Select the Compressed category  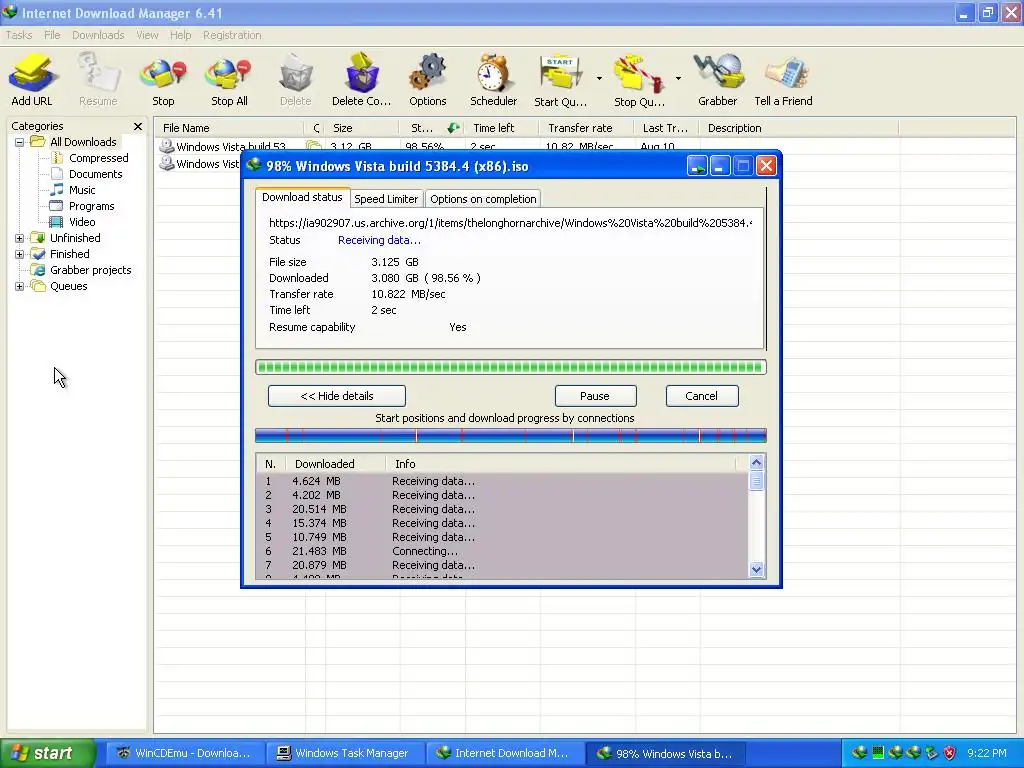[x=99, y=158]
